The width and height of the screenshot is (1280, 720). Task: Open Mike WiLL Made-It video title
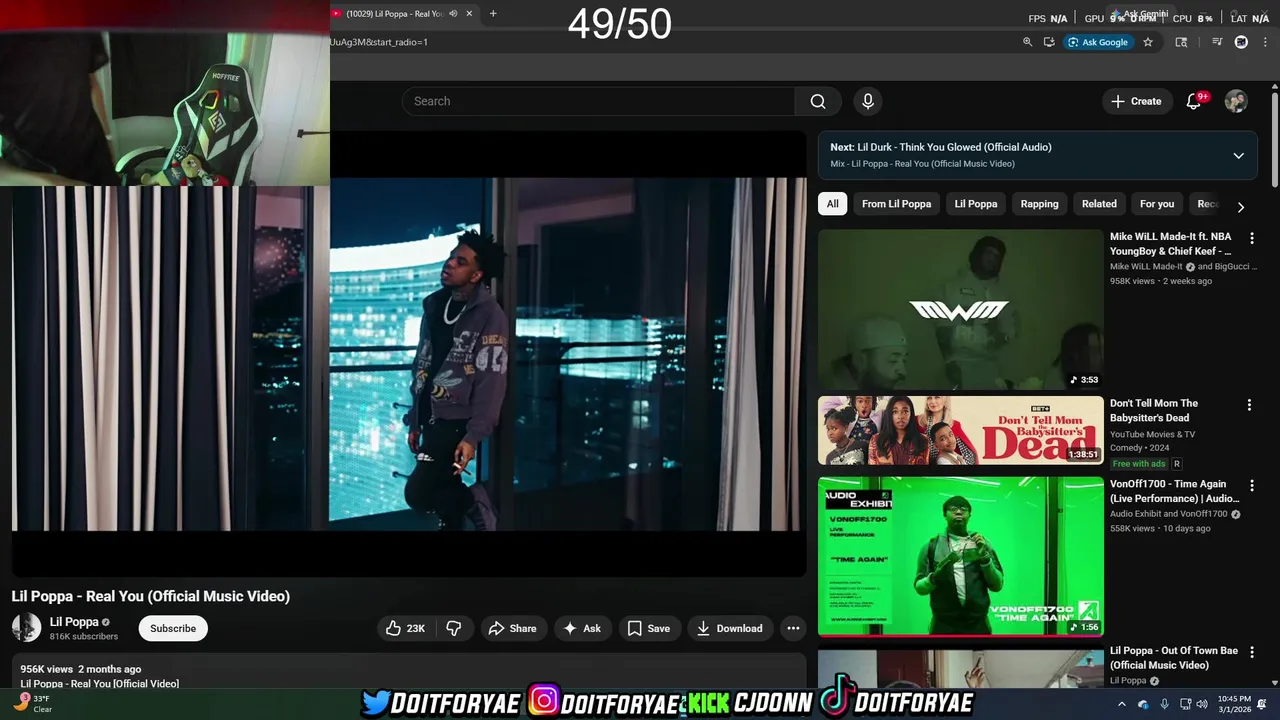coord(1171,244)
